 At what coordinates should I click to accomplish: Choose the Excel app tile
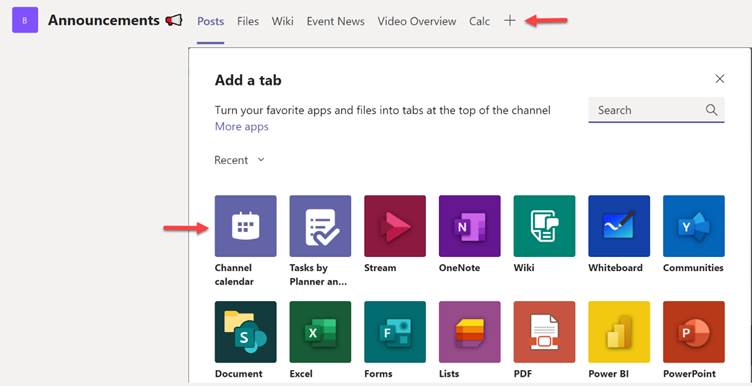pyautogui.click(x=320, y=332)
